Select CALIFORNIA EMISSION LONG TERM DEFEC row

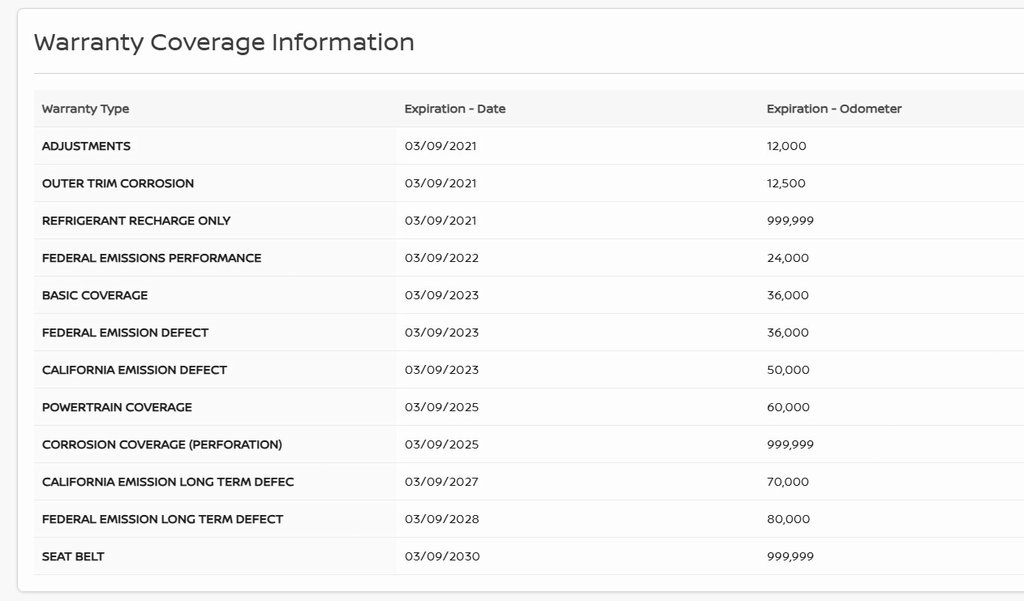168,482
